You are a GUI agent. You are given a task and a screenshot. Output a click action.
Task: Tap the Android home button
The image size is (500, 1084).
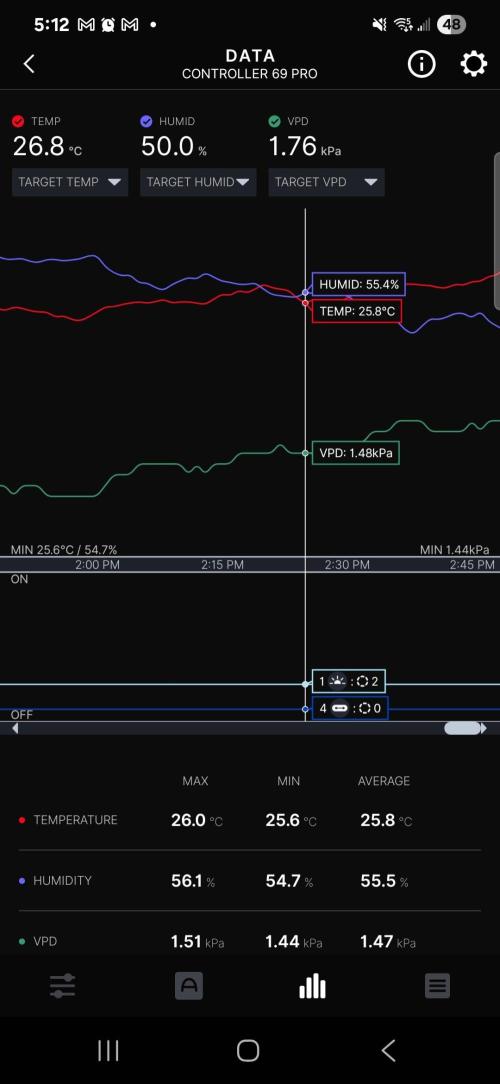tap(248, 1050)
